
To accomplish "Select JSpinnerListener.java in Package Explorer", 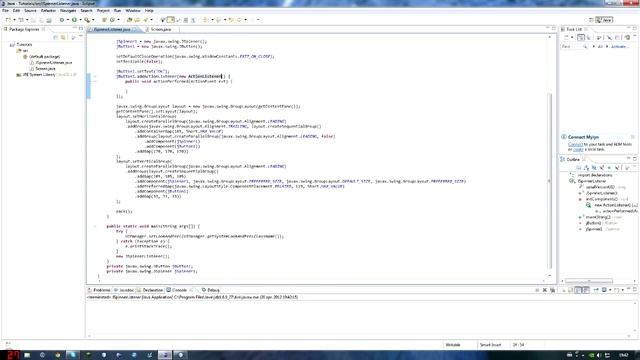I will tap(53, 62).
